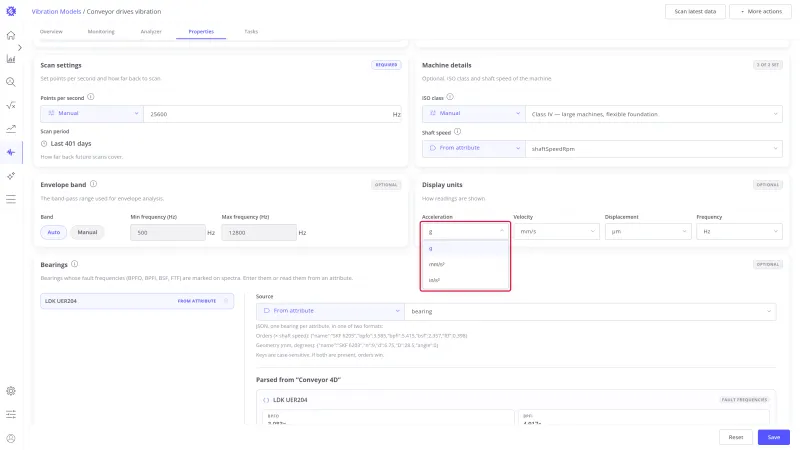Open the trend line sidebar icon
The image size is (800, 450).
pyautogui.click(x=11, y=129)
